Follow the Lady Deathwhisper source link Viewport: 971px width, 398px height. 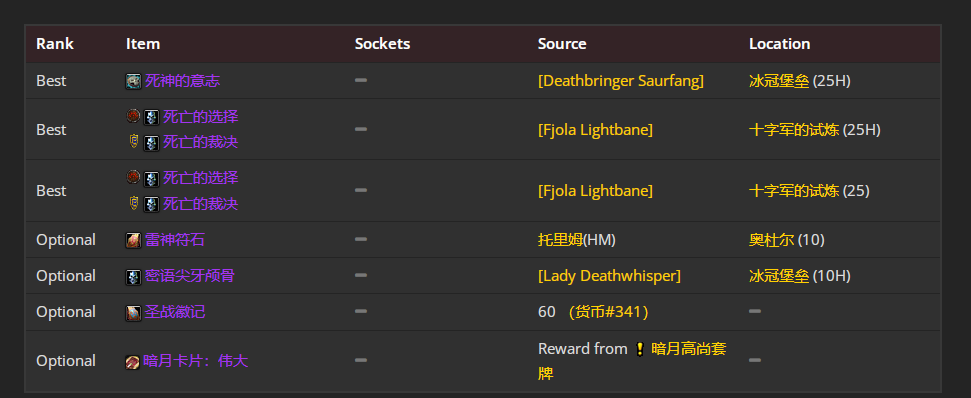pos(609,275)
